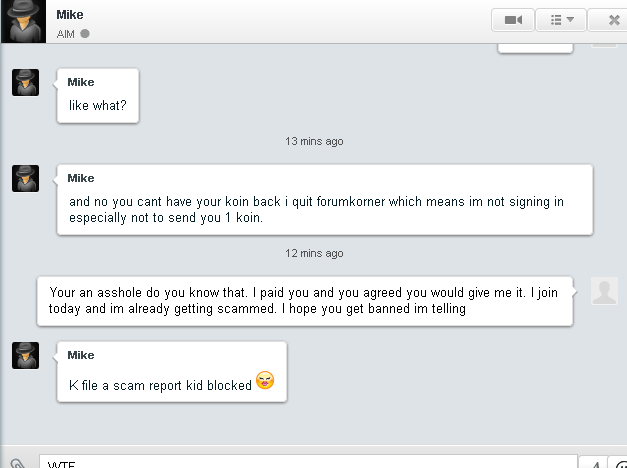Open the text formatting "A" button
The width and height of the screenshot is (627, 468).
(x=595, y=463)
